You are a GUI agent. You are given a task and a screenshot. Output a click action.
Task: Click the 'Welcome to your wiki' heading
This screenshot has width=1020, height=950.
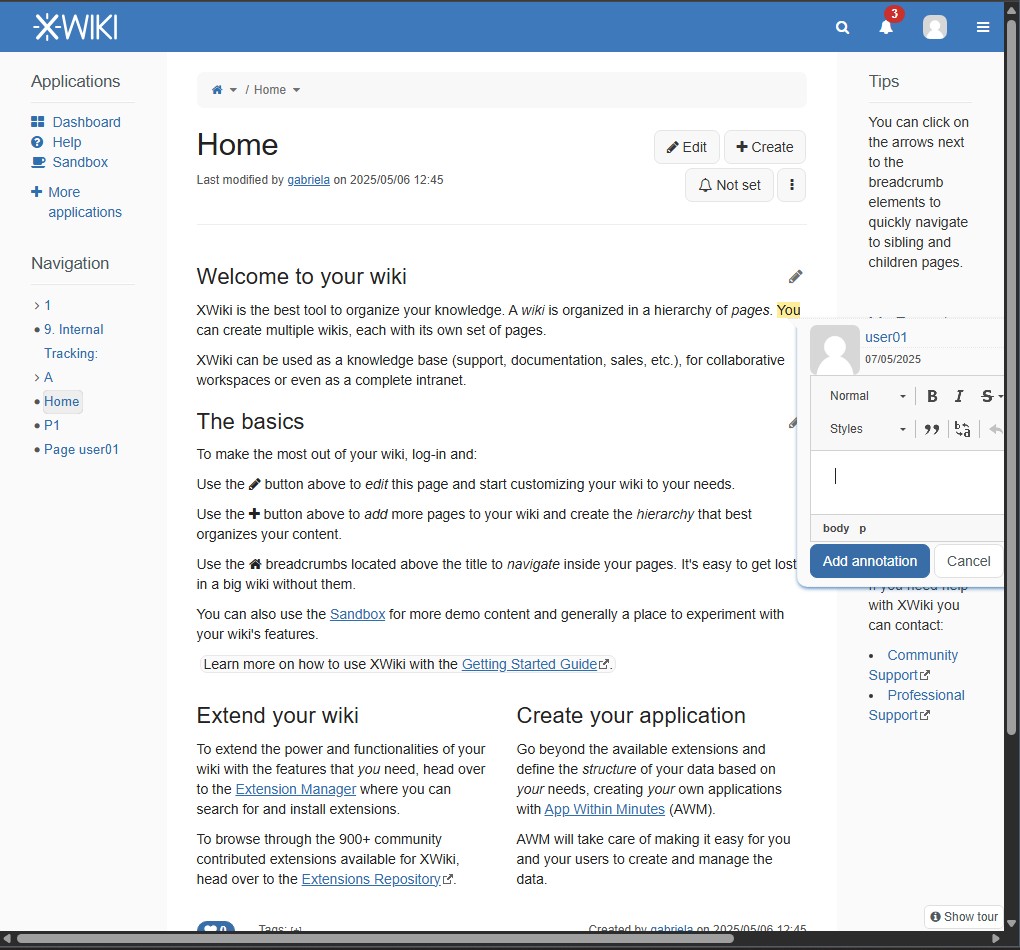click(301, 277)
